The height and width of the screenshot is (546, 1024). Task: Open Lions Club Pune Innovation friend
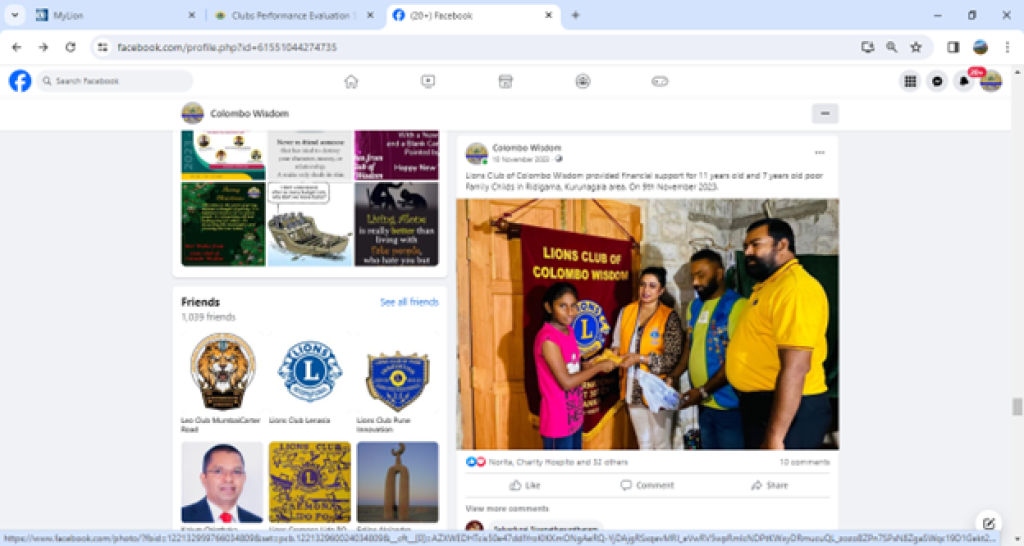tap(398, 372)
